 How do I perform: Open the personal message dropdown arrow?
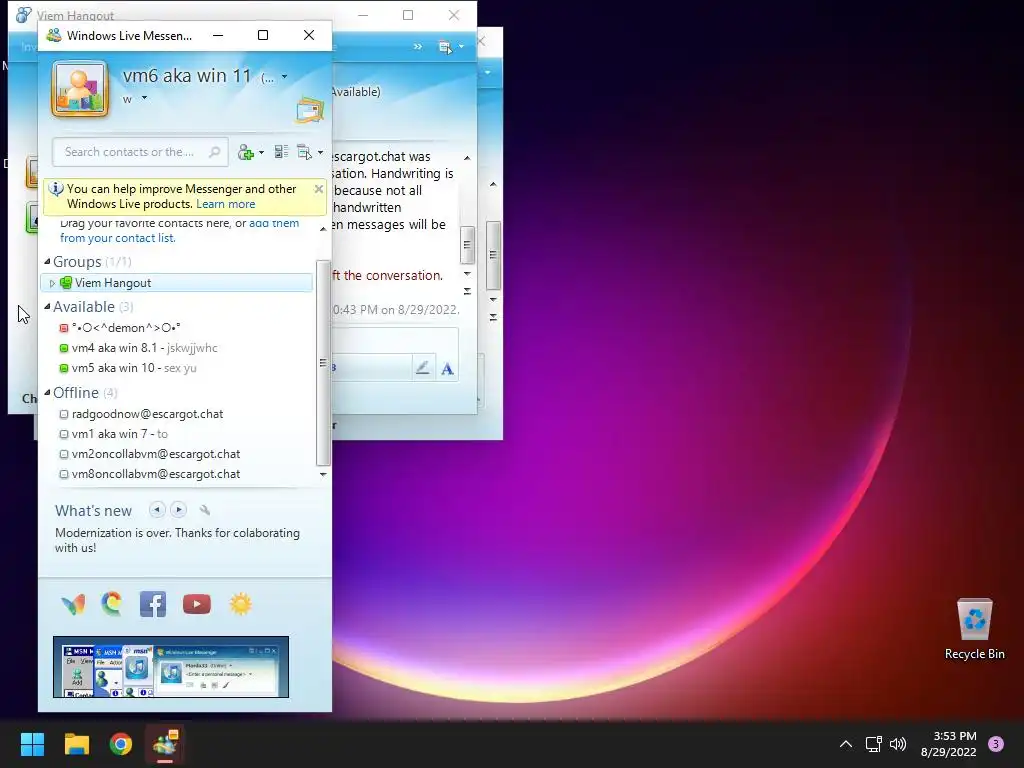[144, 99]
